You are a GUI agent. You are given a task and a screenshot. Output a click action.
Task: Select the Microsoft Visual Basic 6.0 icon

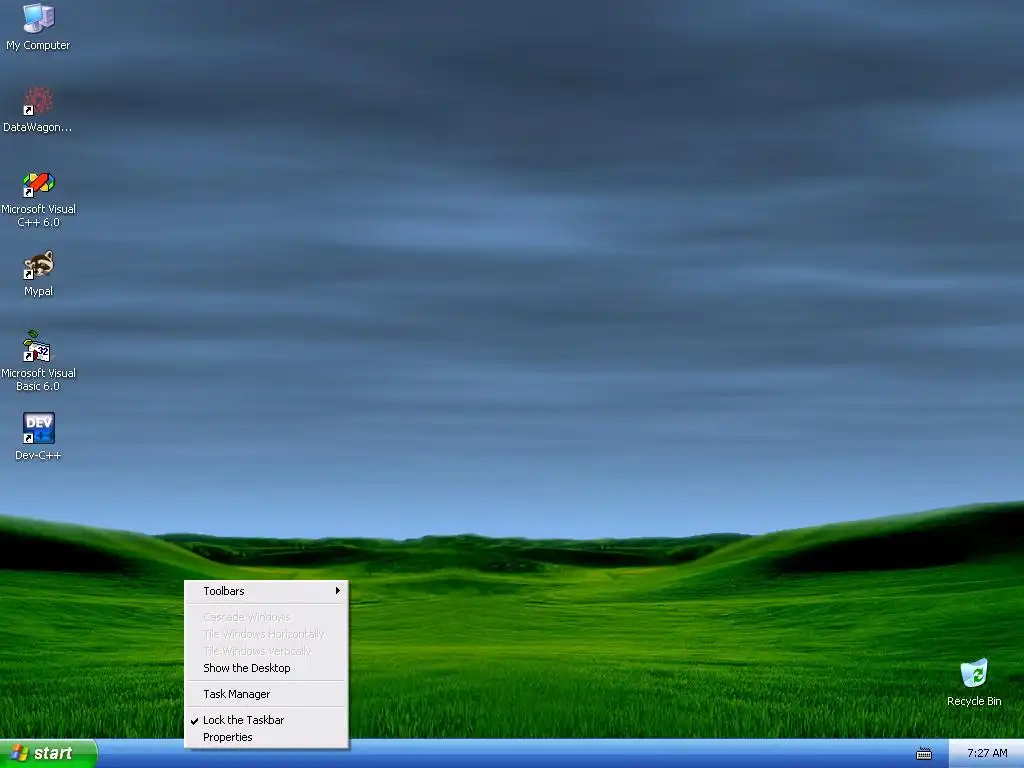[37, 347]
